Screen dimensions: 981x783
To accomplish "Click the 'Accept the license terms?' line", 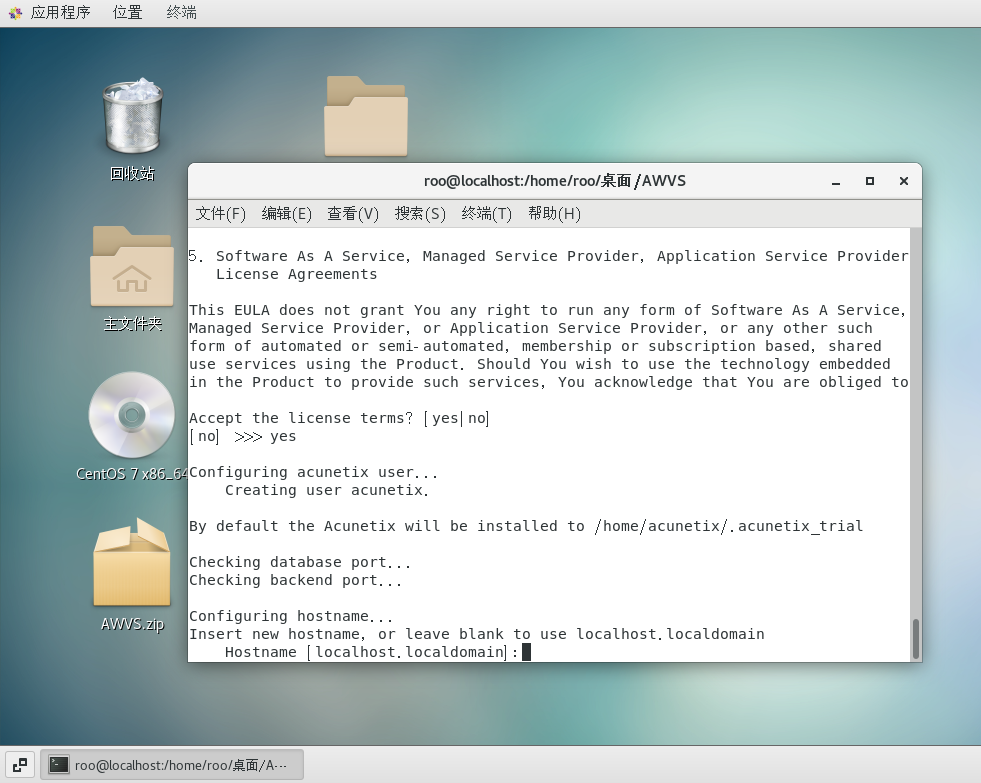I will (x=339, y=418).
